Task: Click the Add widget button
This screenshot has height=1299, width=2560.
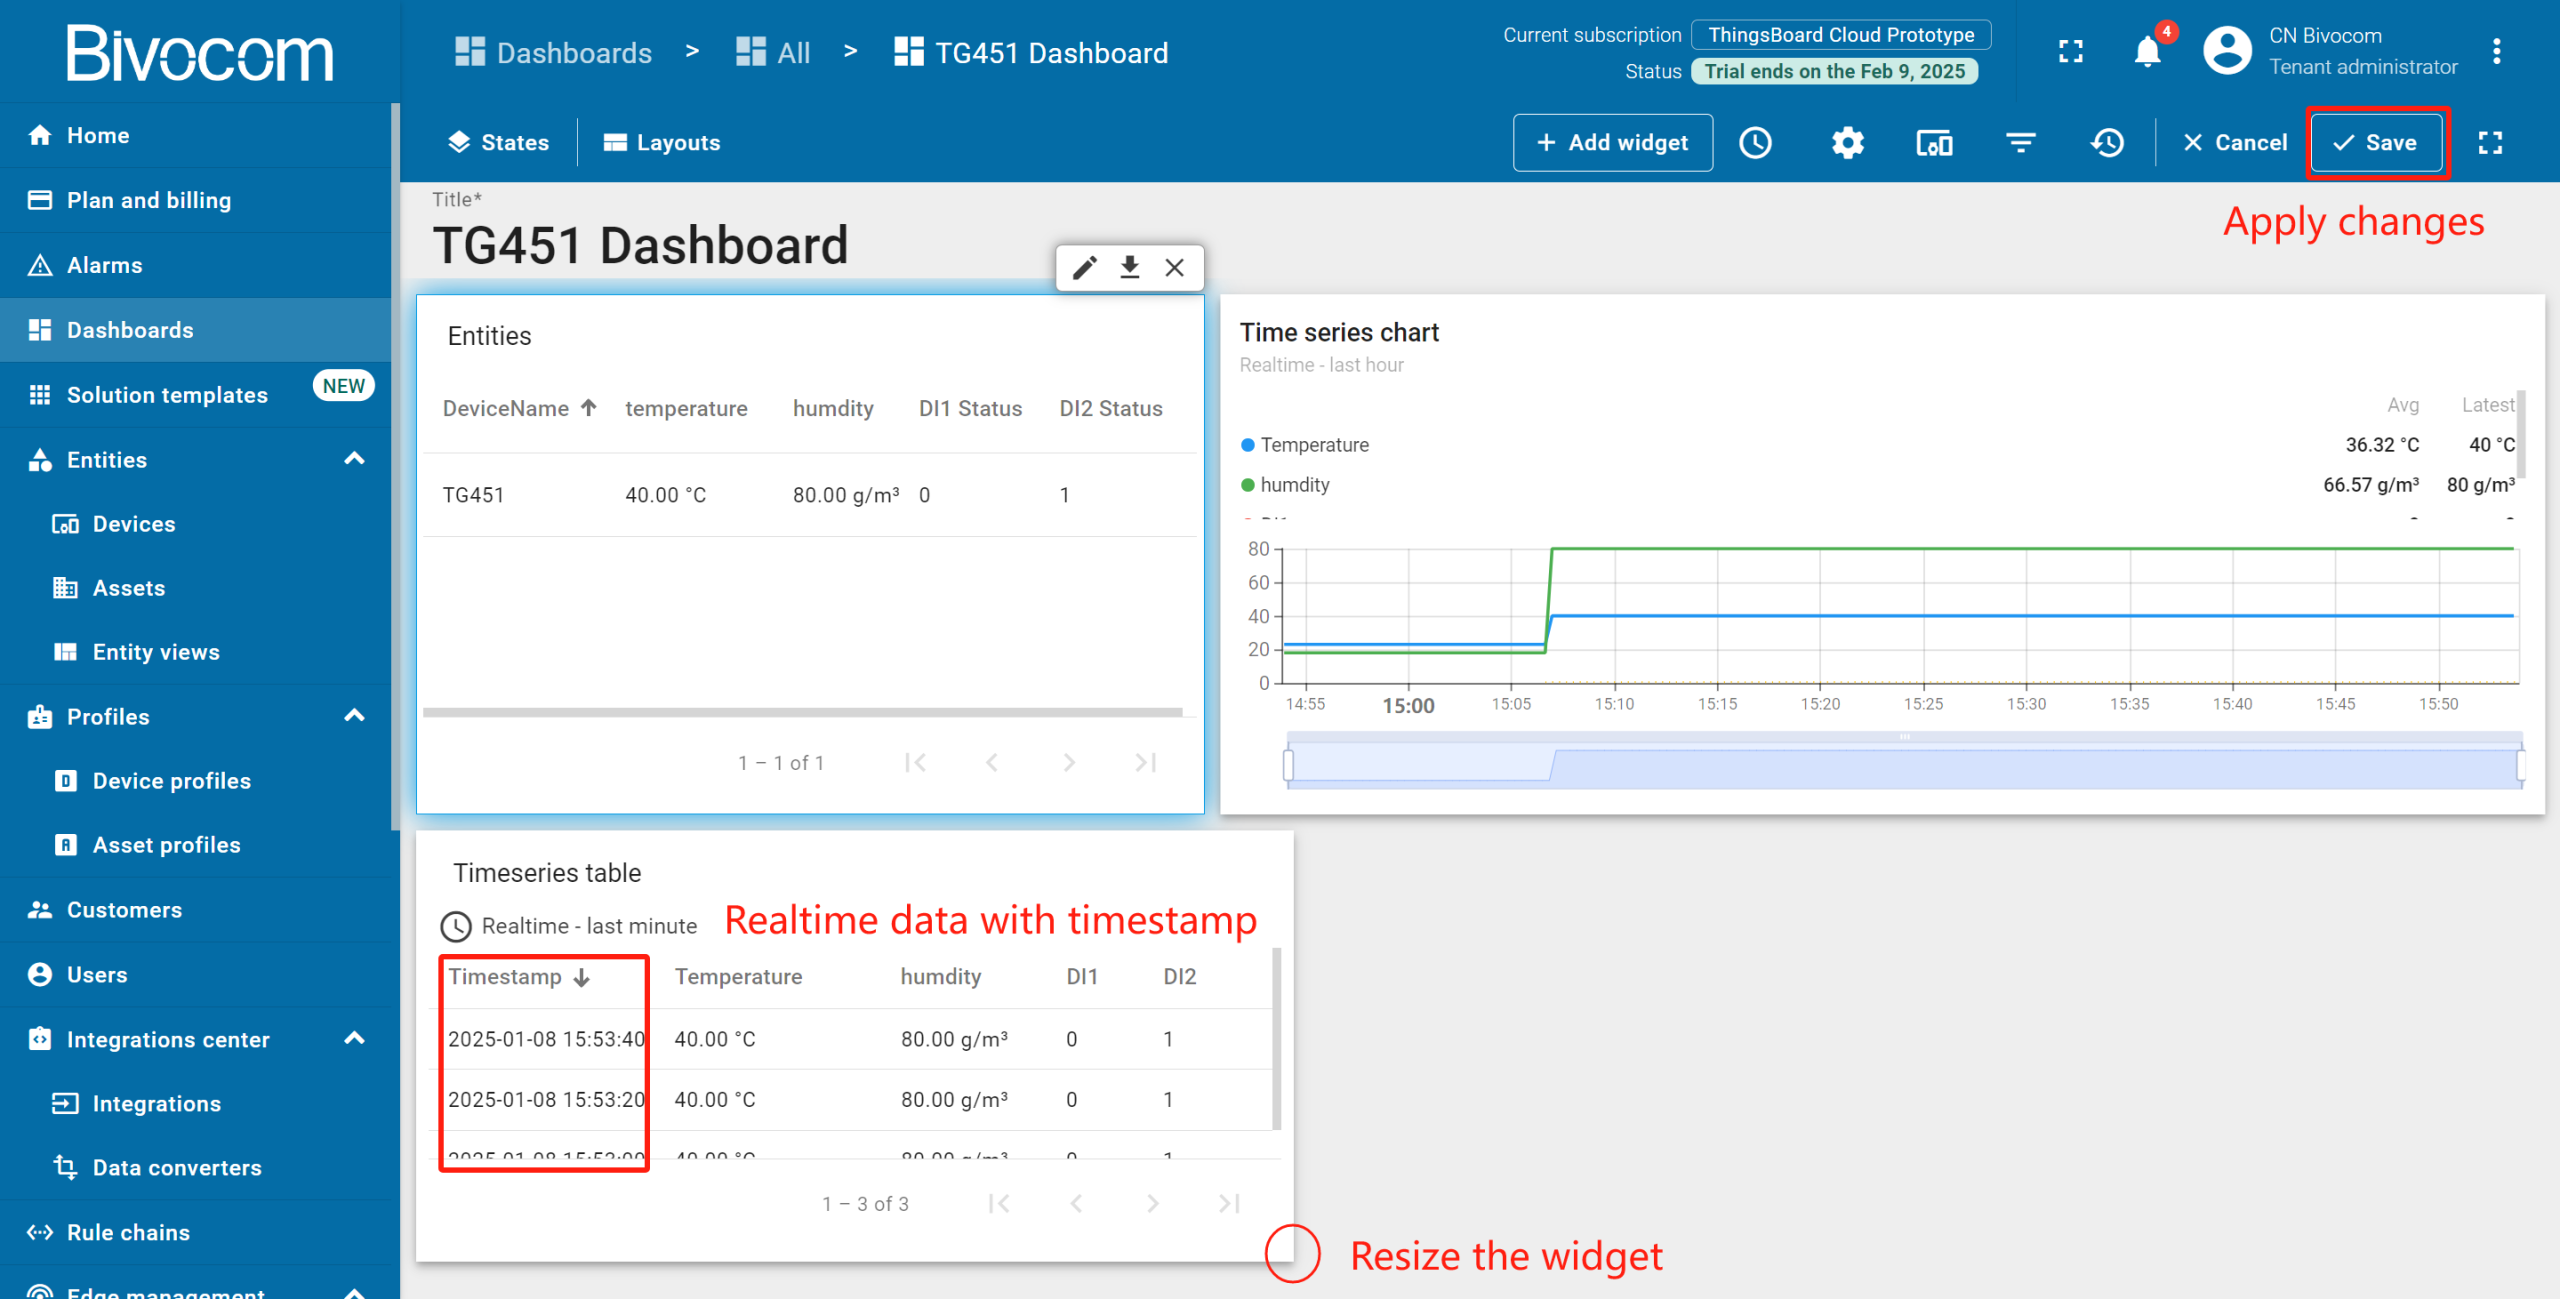Action: [1612, 143]
